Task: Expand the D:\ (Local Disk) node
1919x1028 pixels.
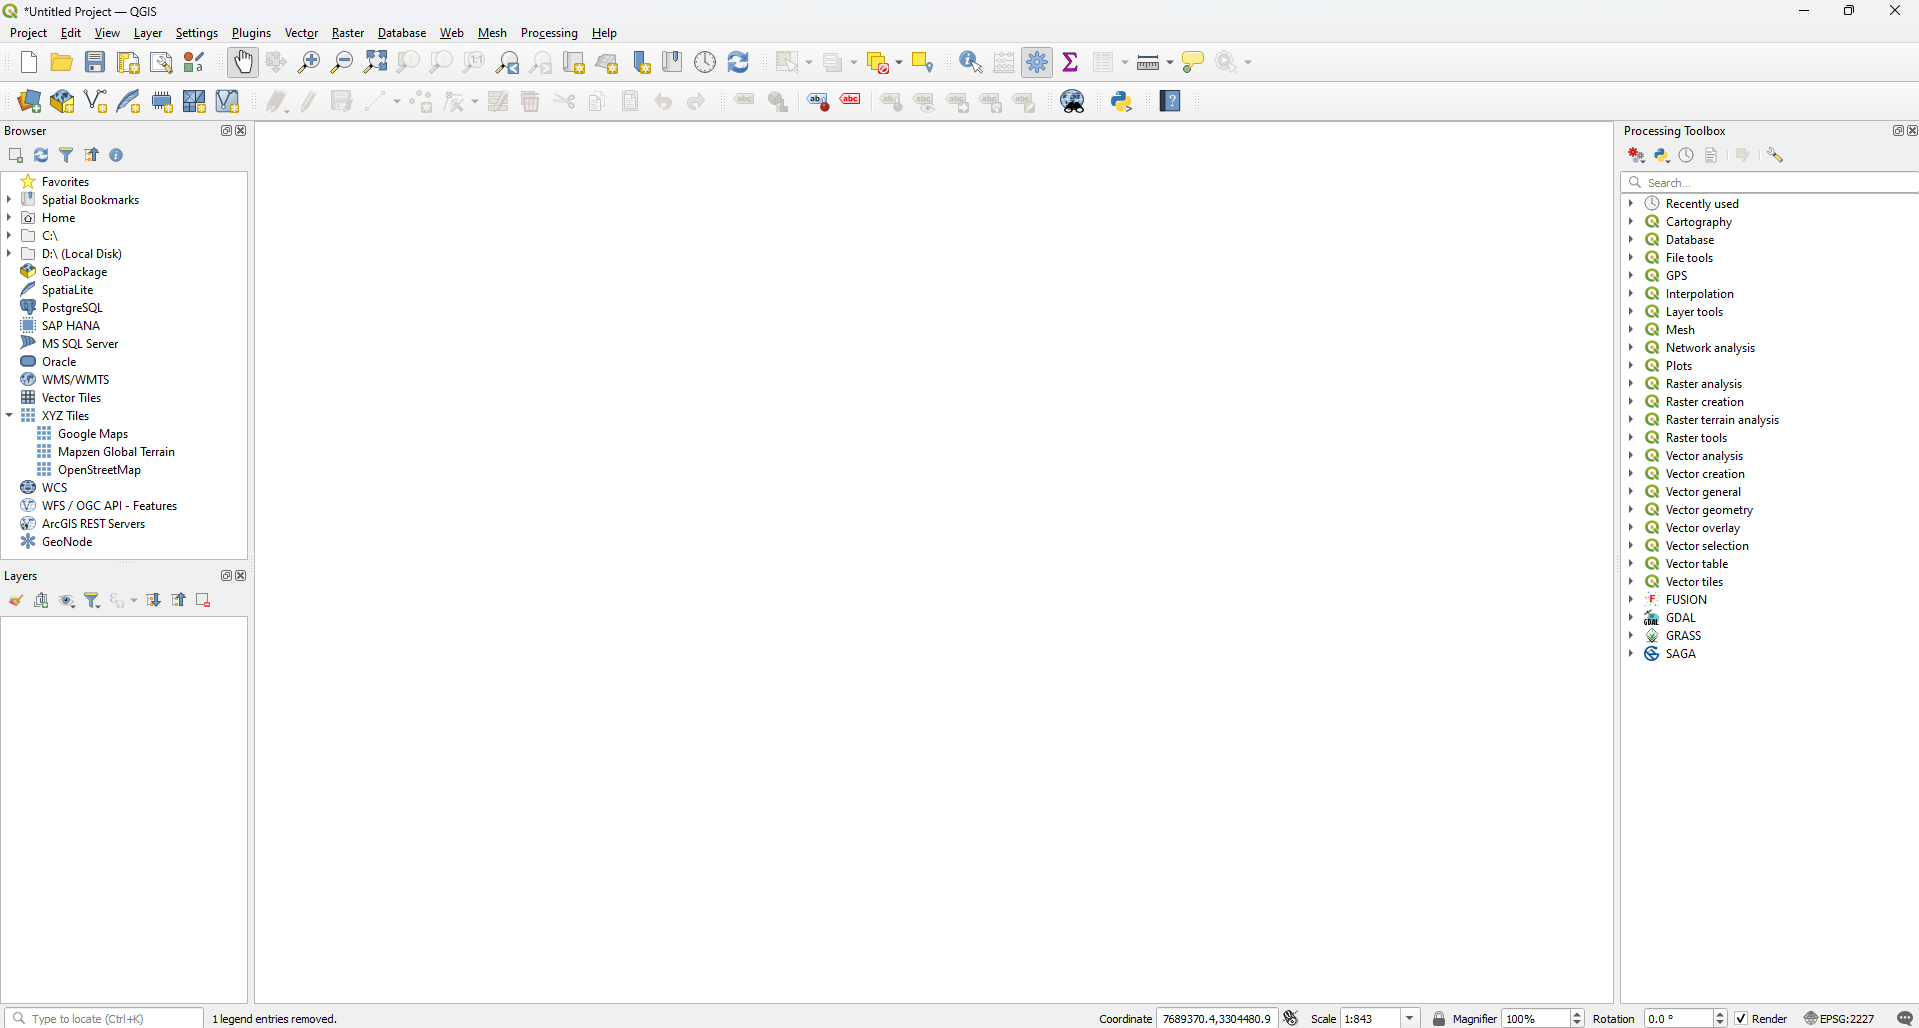Action: [9, 253]
